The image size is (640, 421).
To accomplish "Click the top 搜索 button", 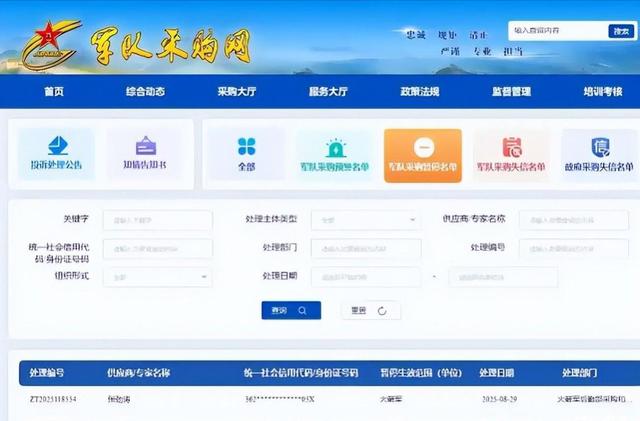I will [621, 31].
